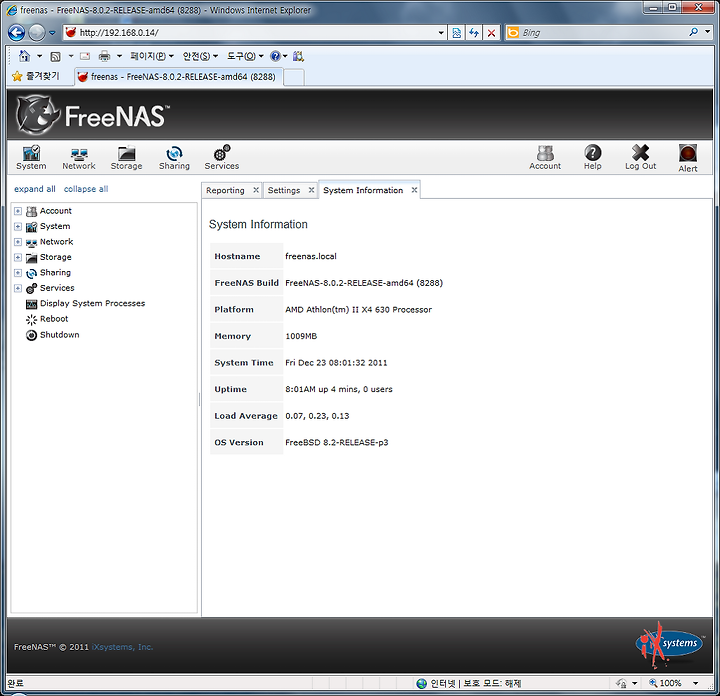
Task: Click the iXsystems logo in footer
Action: (x=669, y=645)
